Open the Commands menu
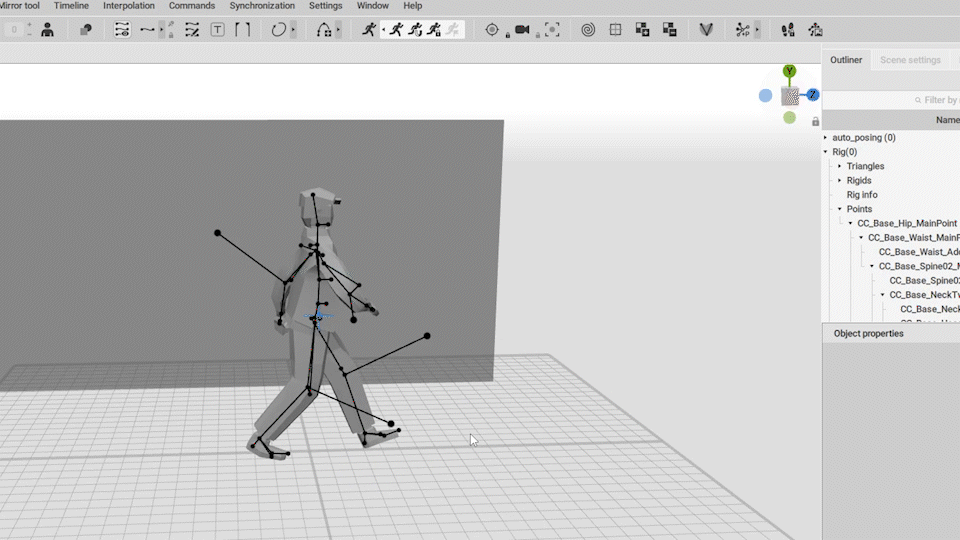 tap(192, 6)
